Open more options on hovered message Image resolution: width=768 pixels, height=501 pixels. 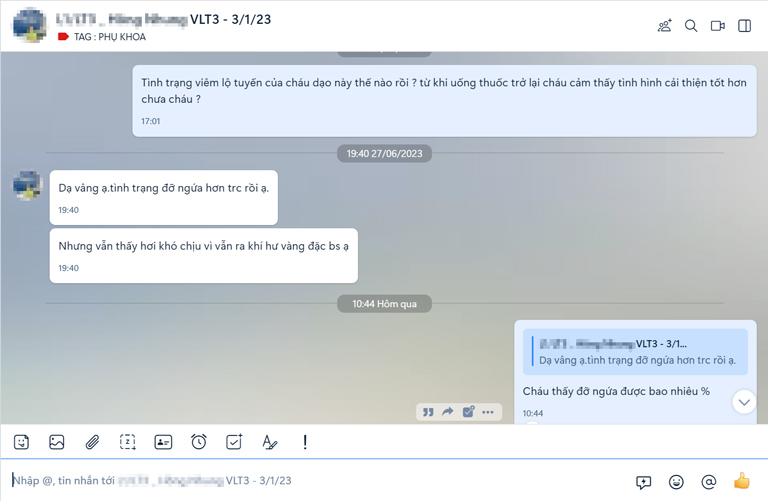pyautogui.click(x=488, y=412)
